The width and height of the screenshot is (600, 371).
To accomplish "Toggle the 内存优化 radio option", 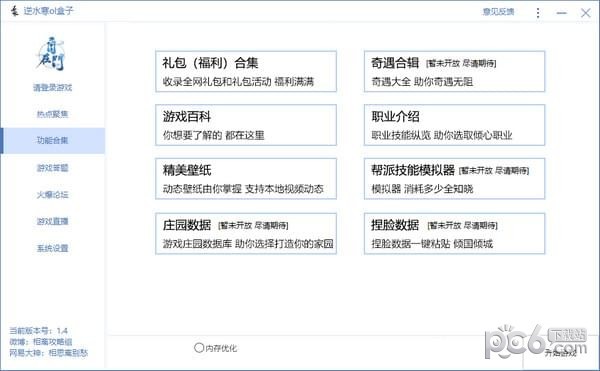I will click(199, 348).
